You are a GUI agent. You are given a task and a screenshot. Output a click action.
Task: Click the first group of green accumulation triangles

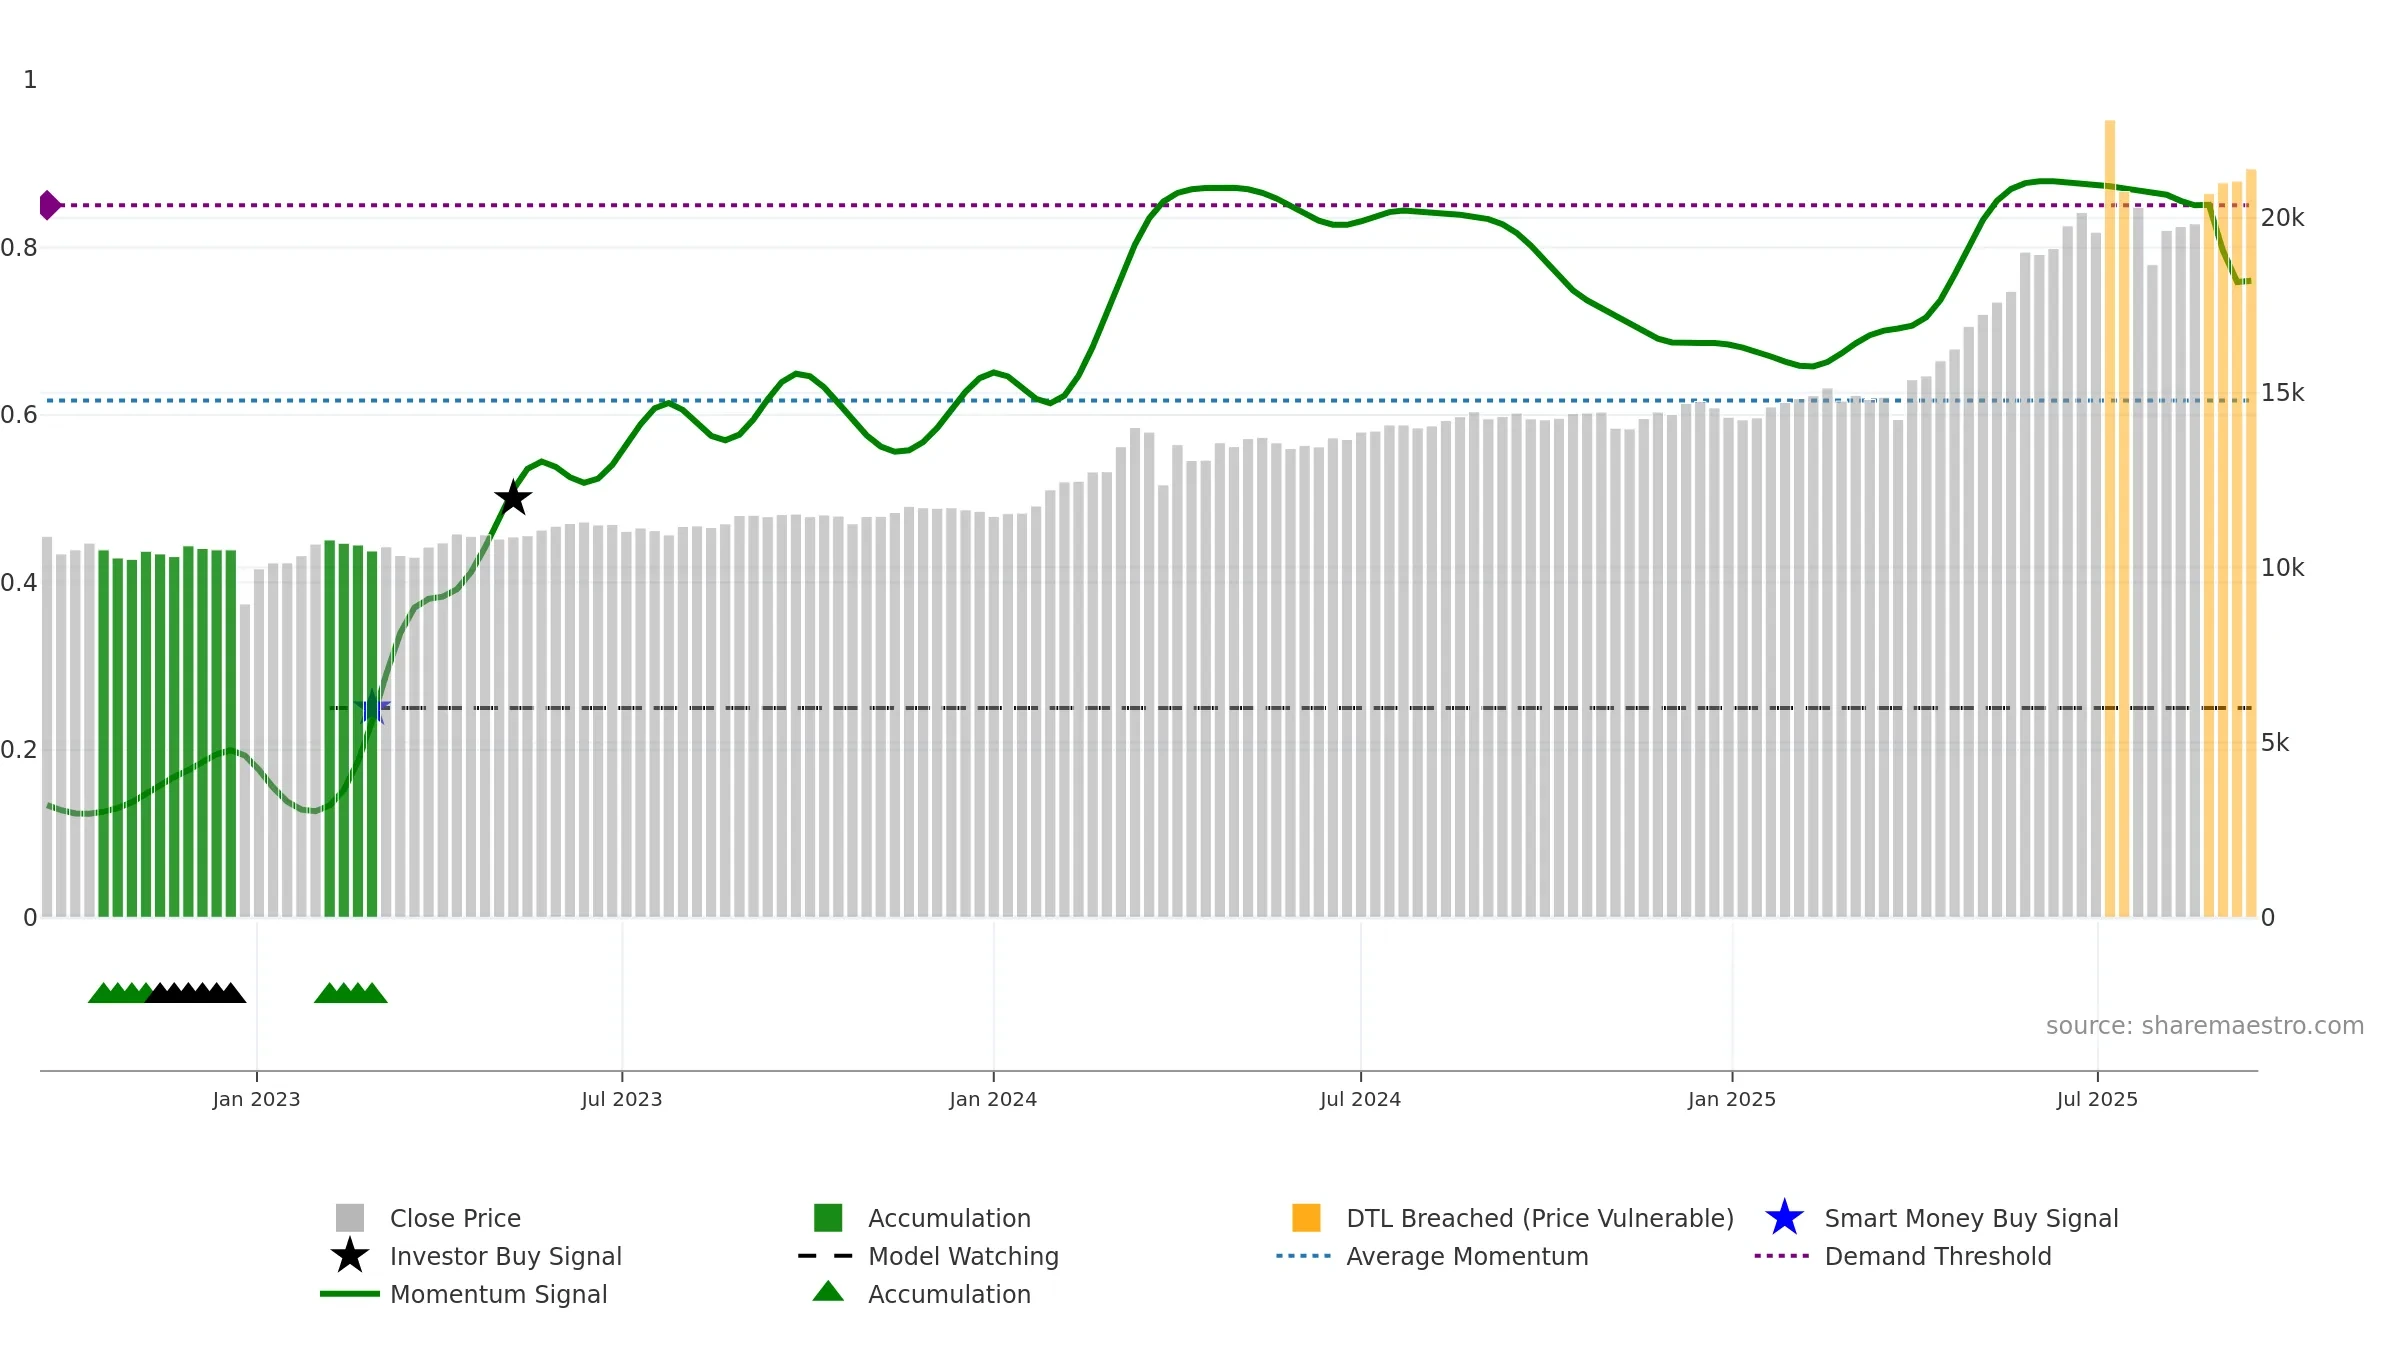point(120,993)
